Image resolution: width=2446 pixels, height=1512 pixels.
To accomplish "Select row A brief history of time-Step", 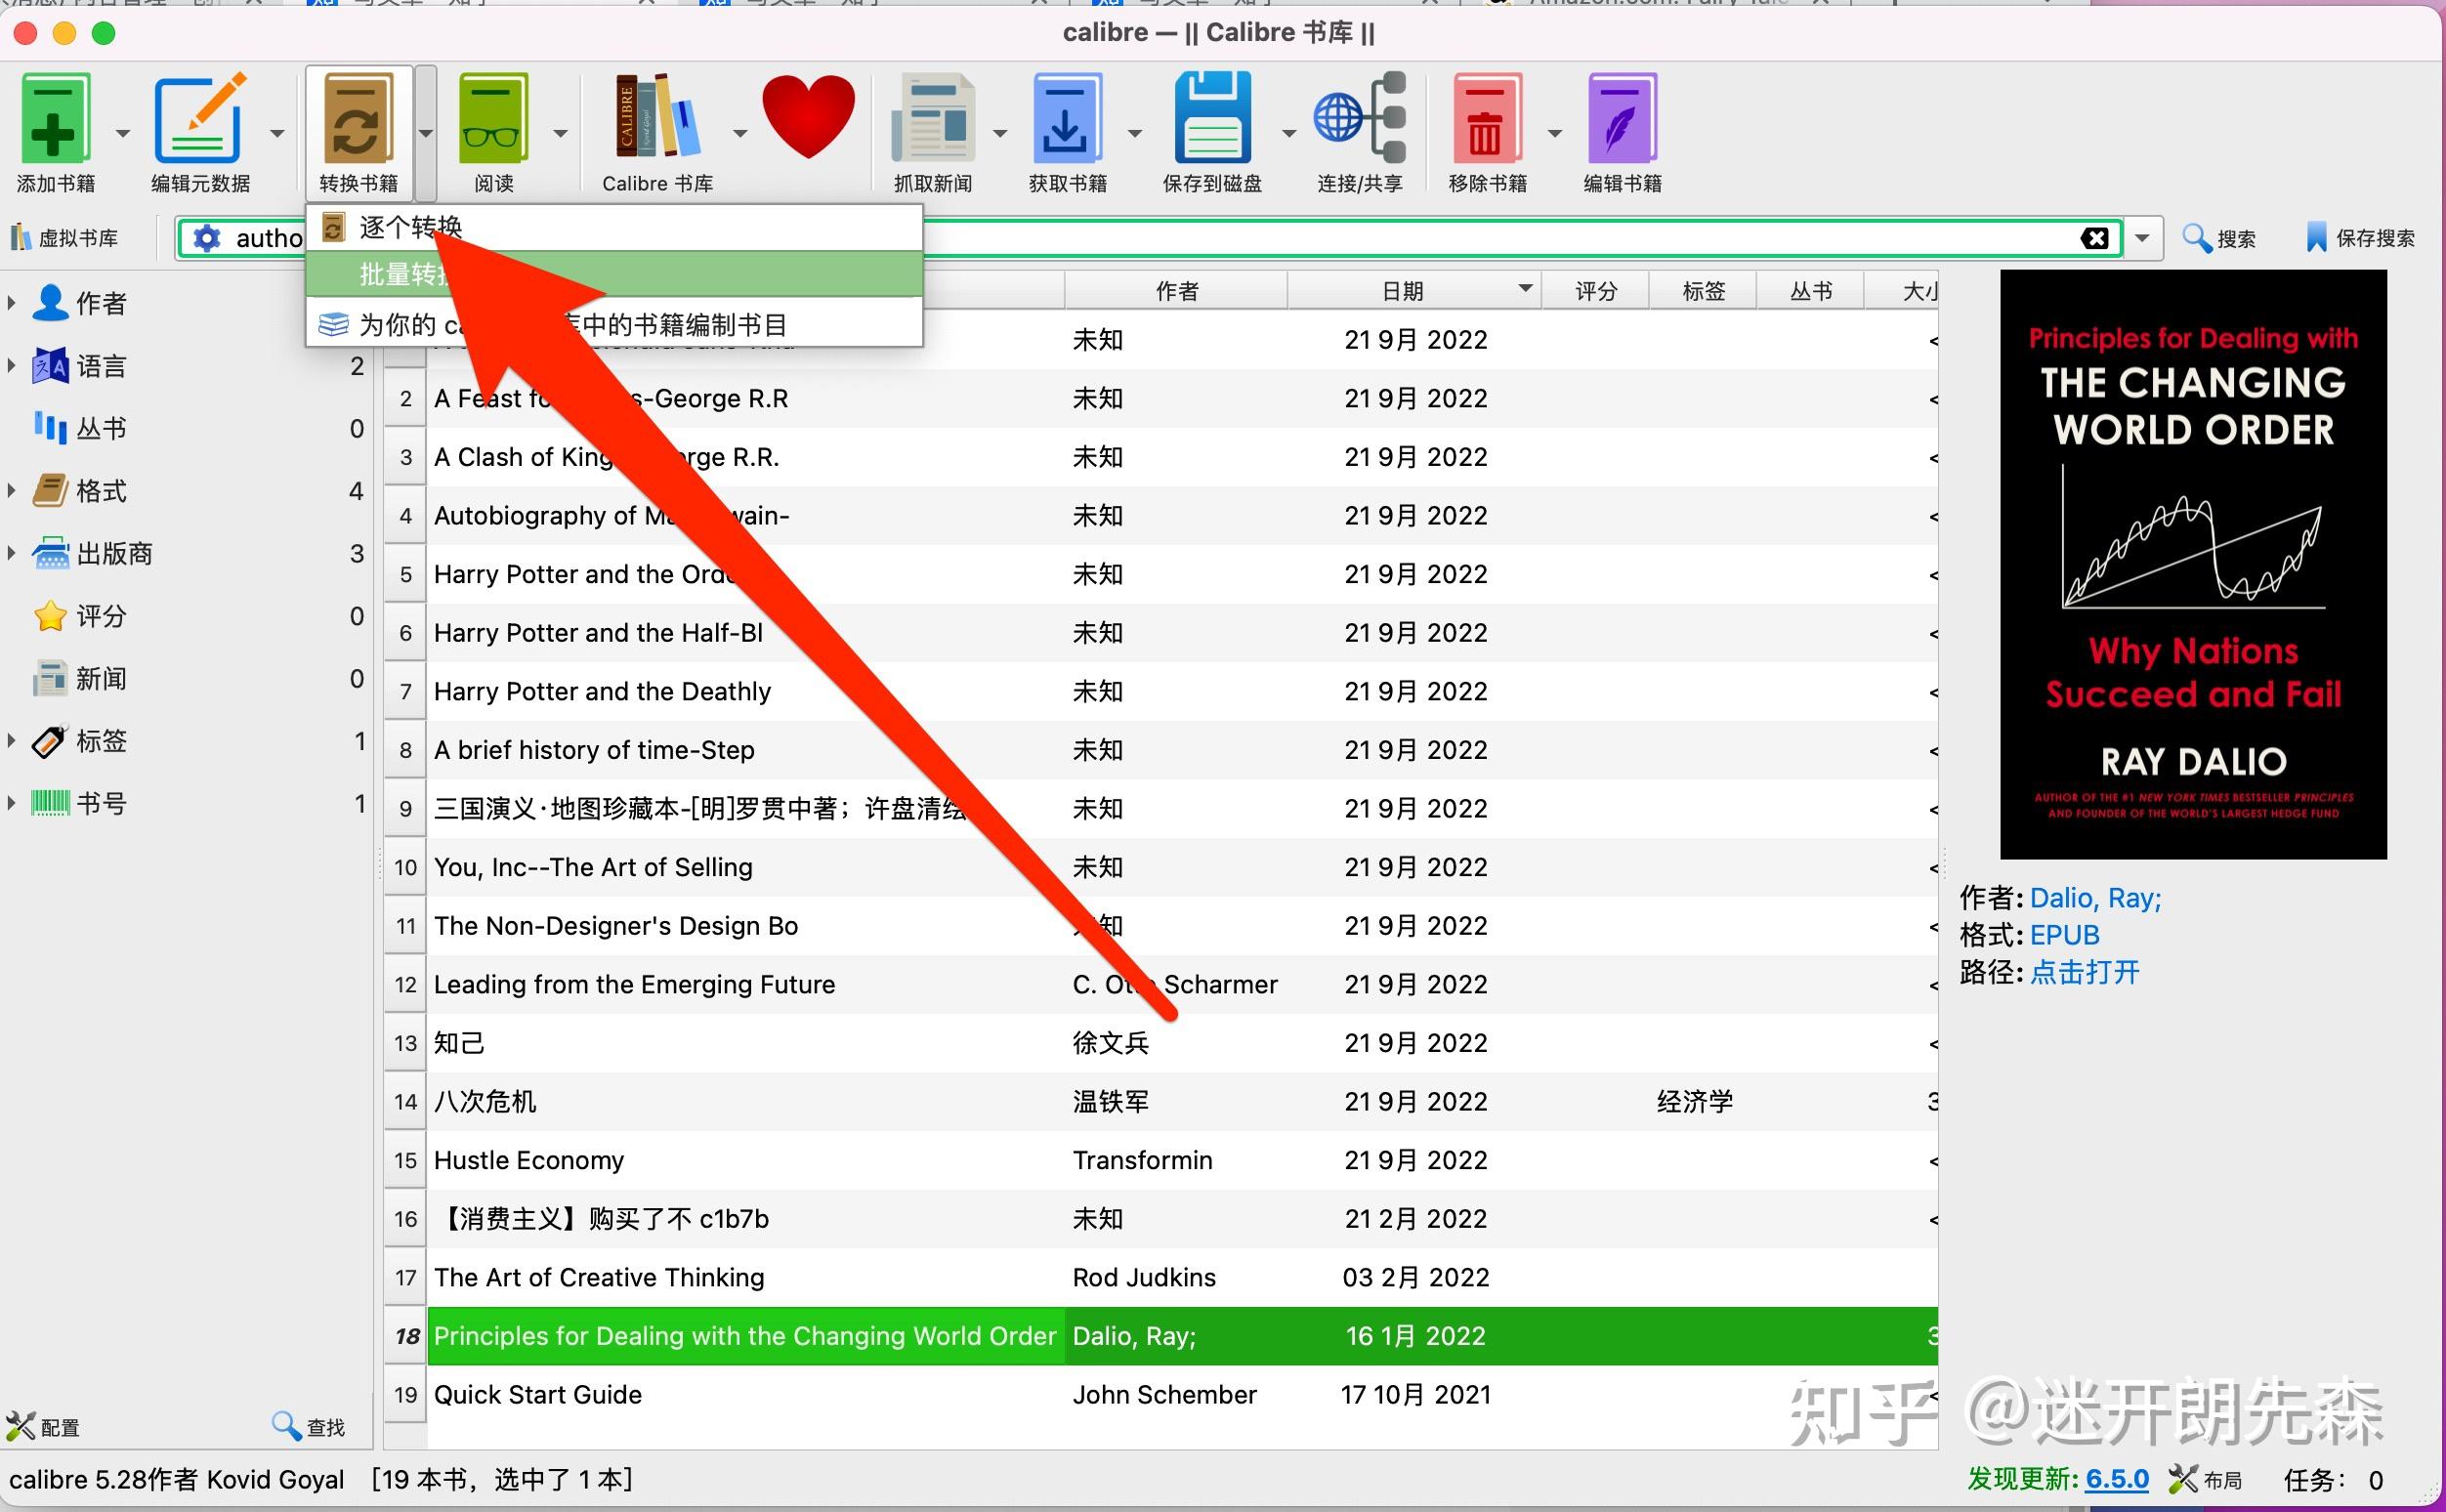I will [1160, 750].
